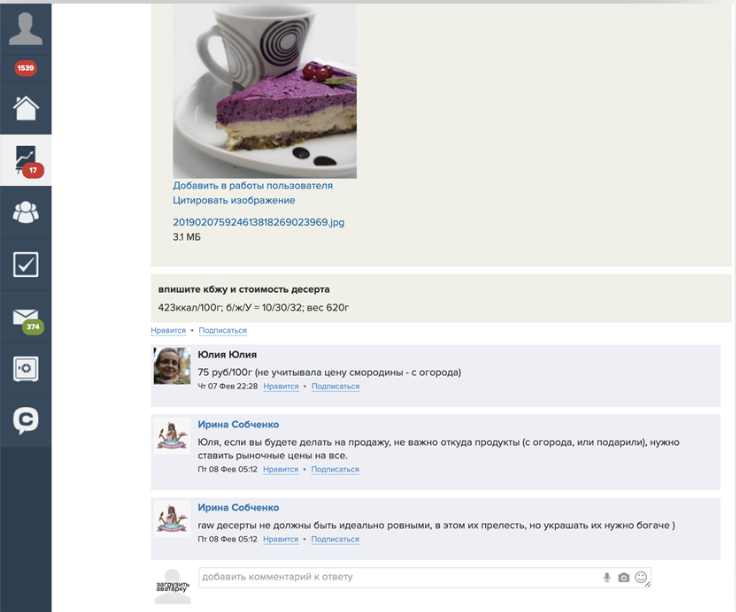
Task: Open the speech bubble C chat icon
Action: coord(25,420)
